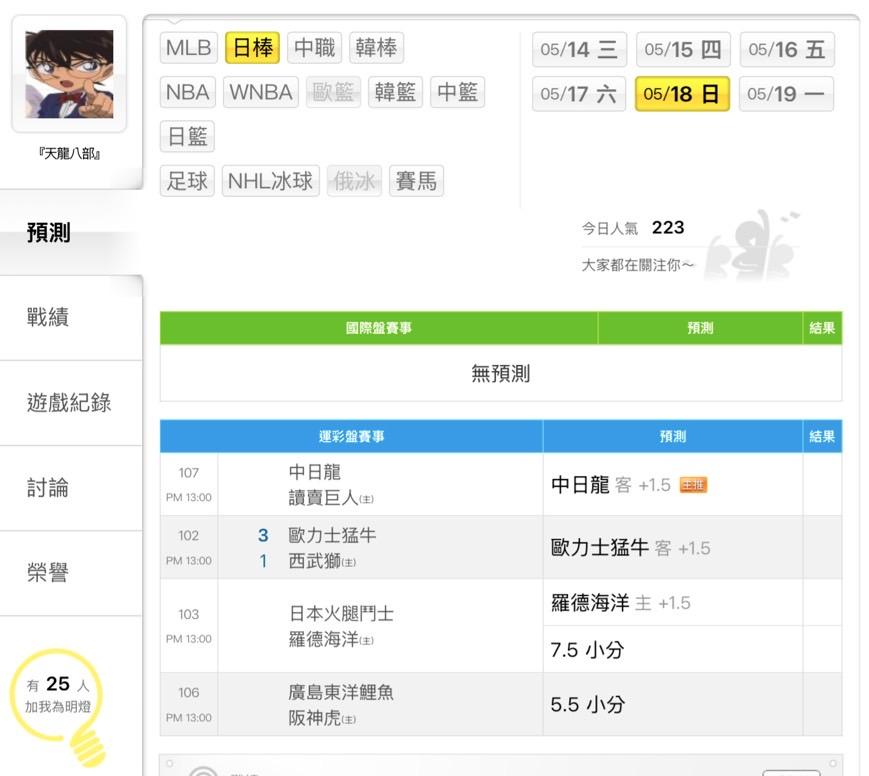
Task: Pick the 05/16 五 date button
Action: coord(787,49)
